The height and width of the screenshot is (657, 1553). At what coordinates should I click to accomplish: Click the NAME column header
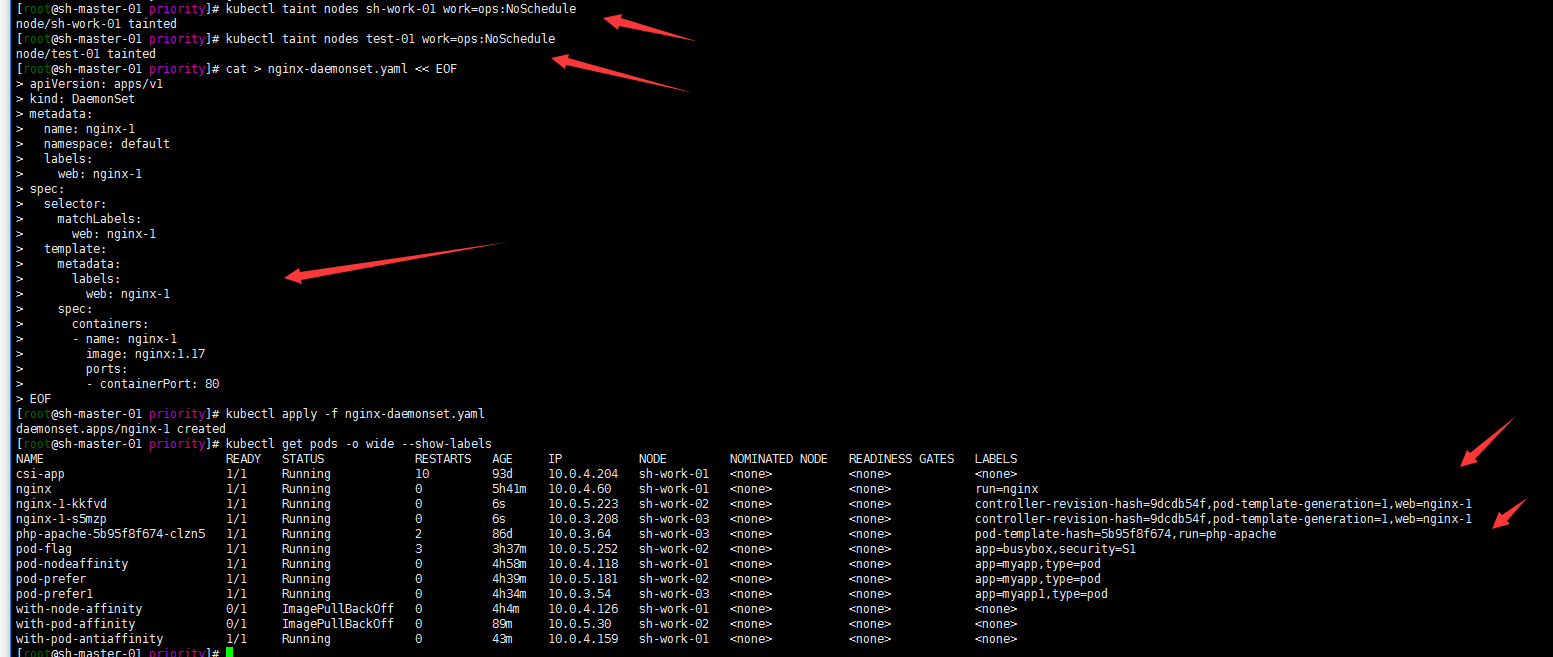pyautogui.click(x=30, y=459)
